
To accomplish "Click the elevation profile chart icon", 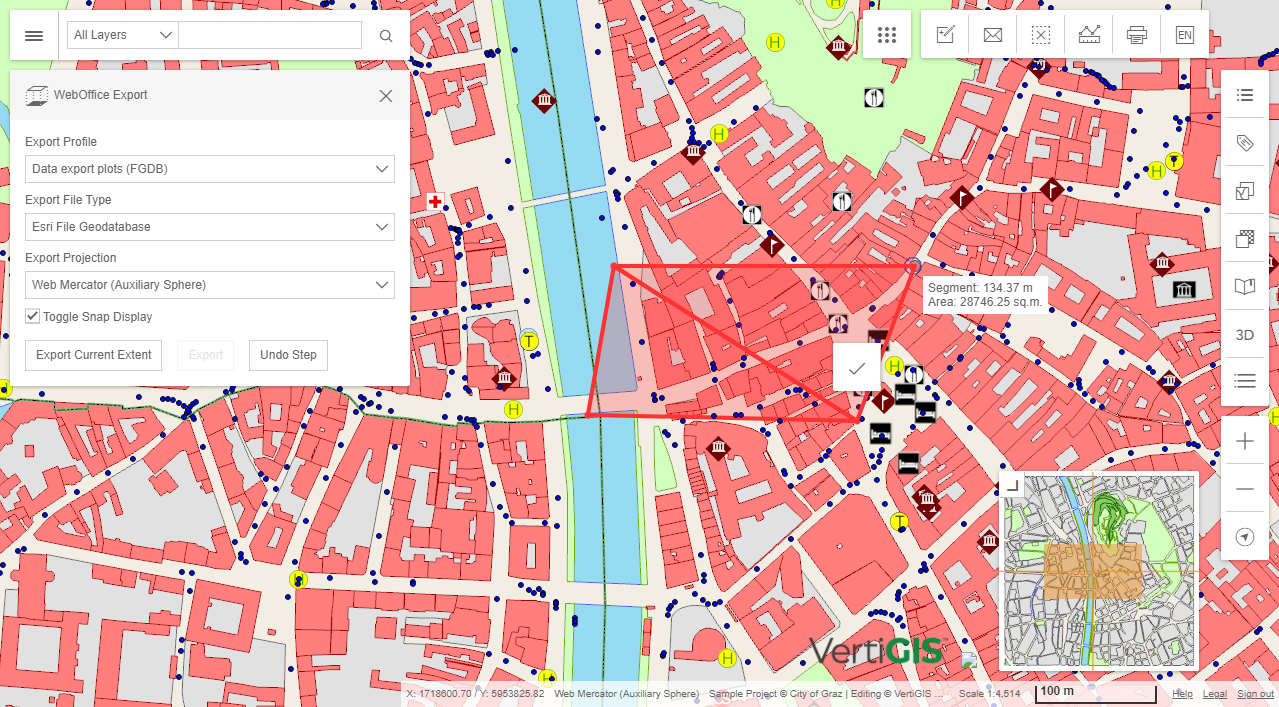I will point(1089,35).
